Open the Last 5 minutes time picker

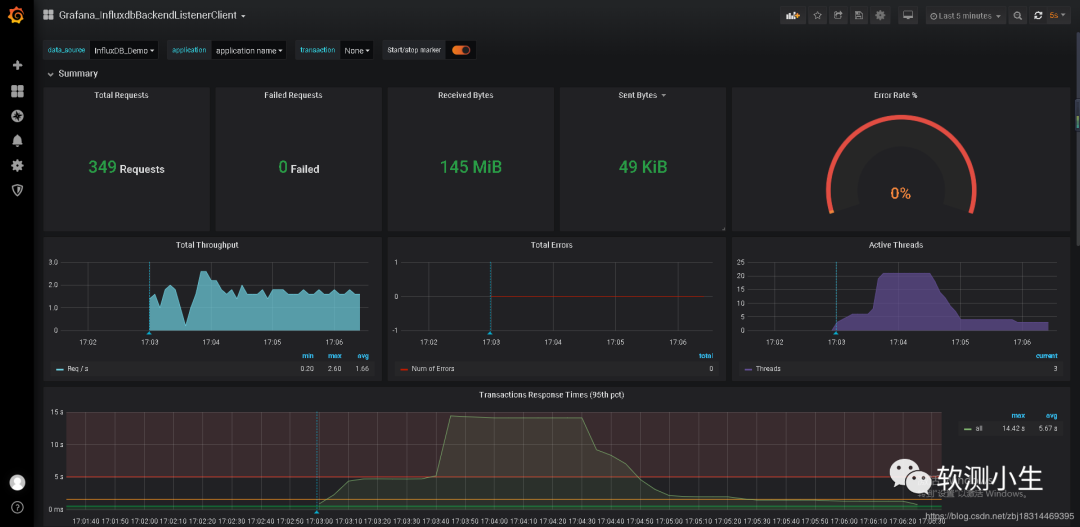point(965,16)
